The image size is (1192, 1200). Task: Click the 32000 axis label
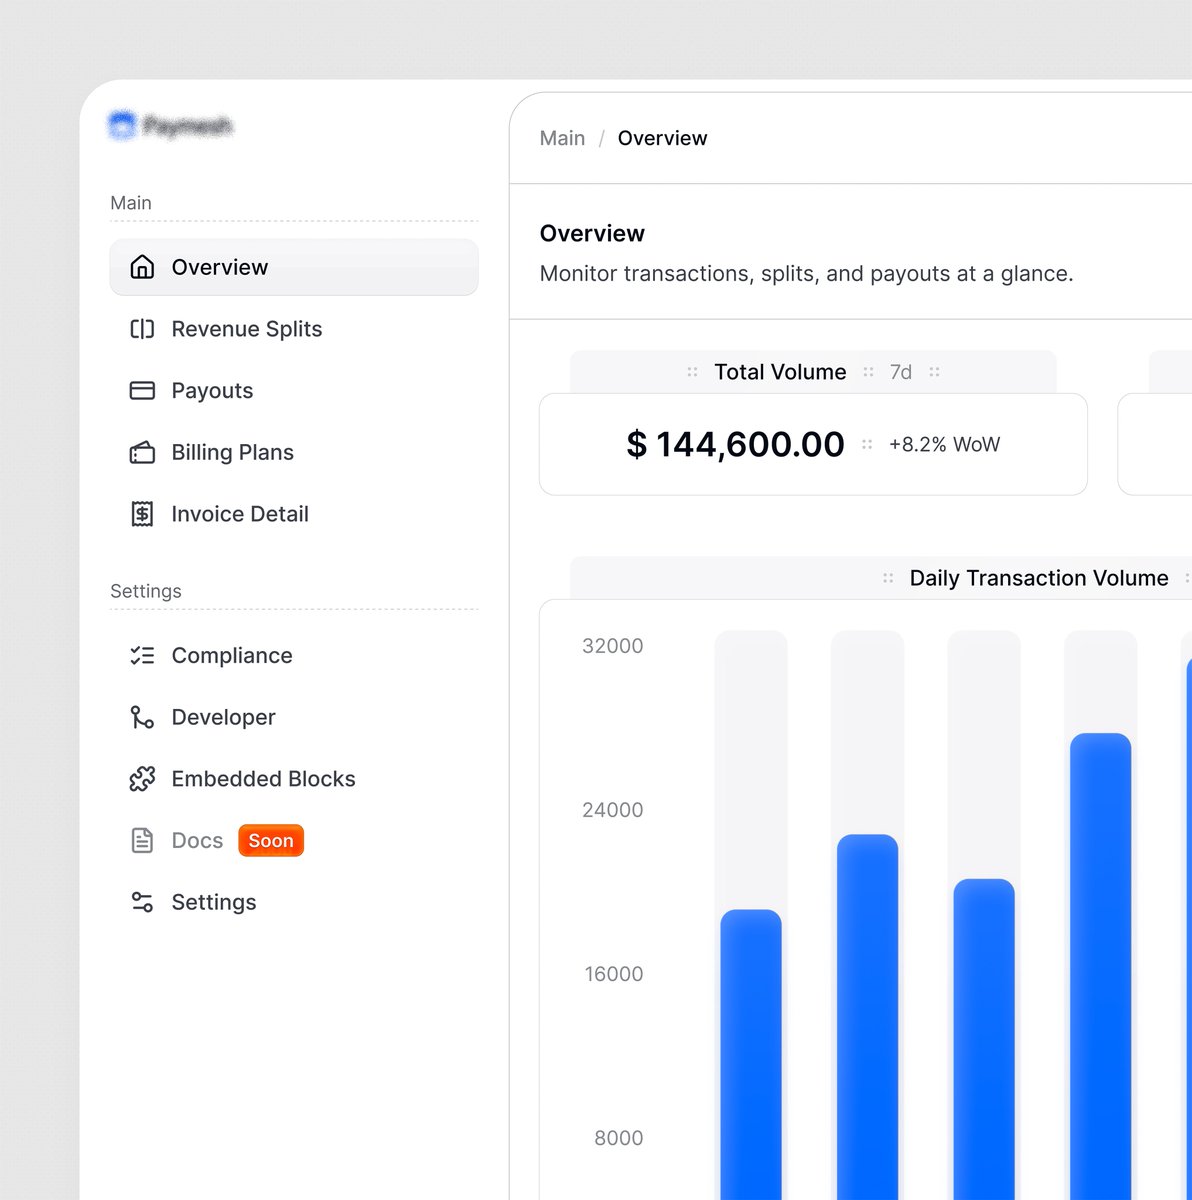pyautogui.click(x=613, y=646)
